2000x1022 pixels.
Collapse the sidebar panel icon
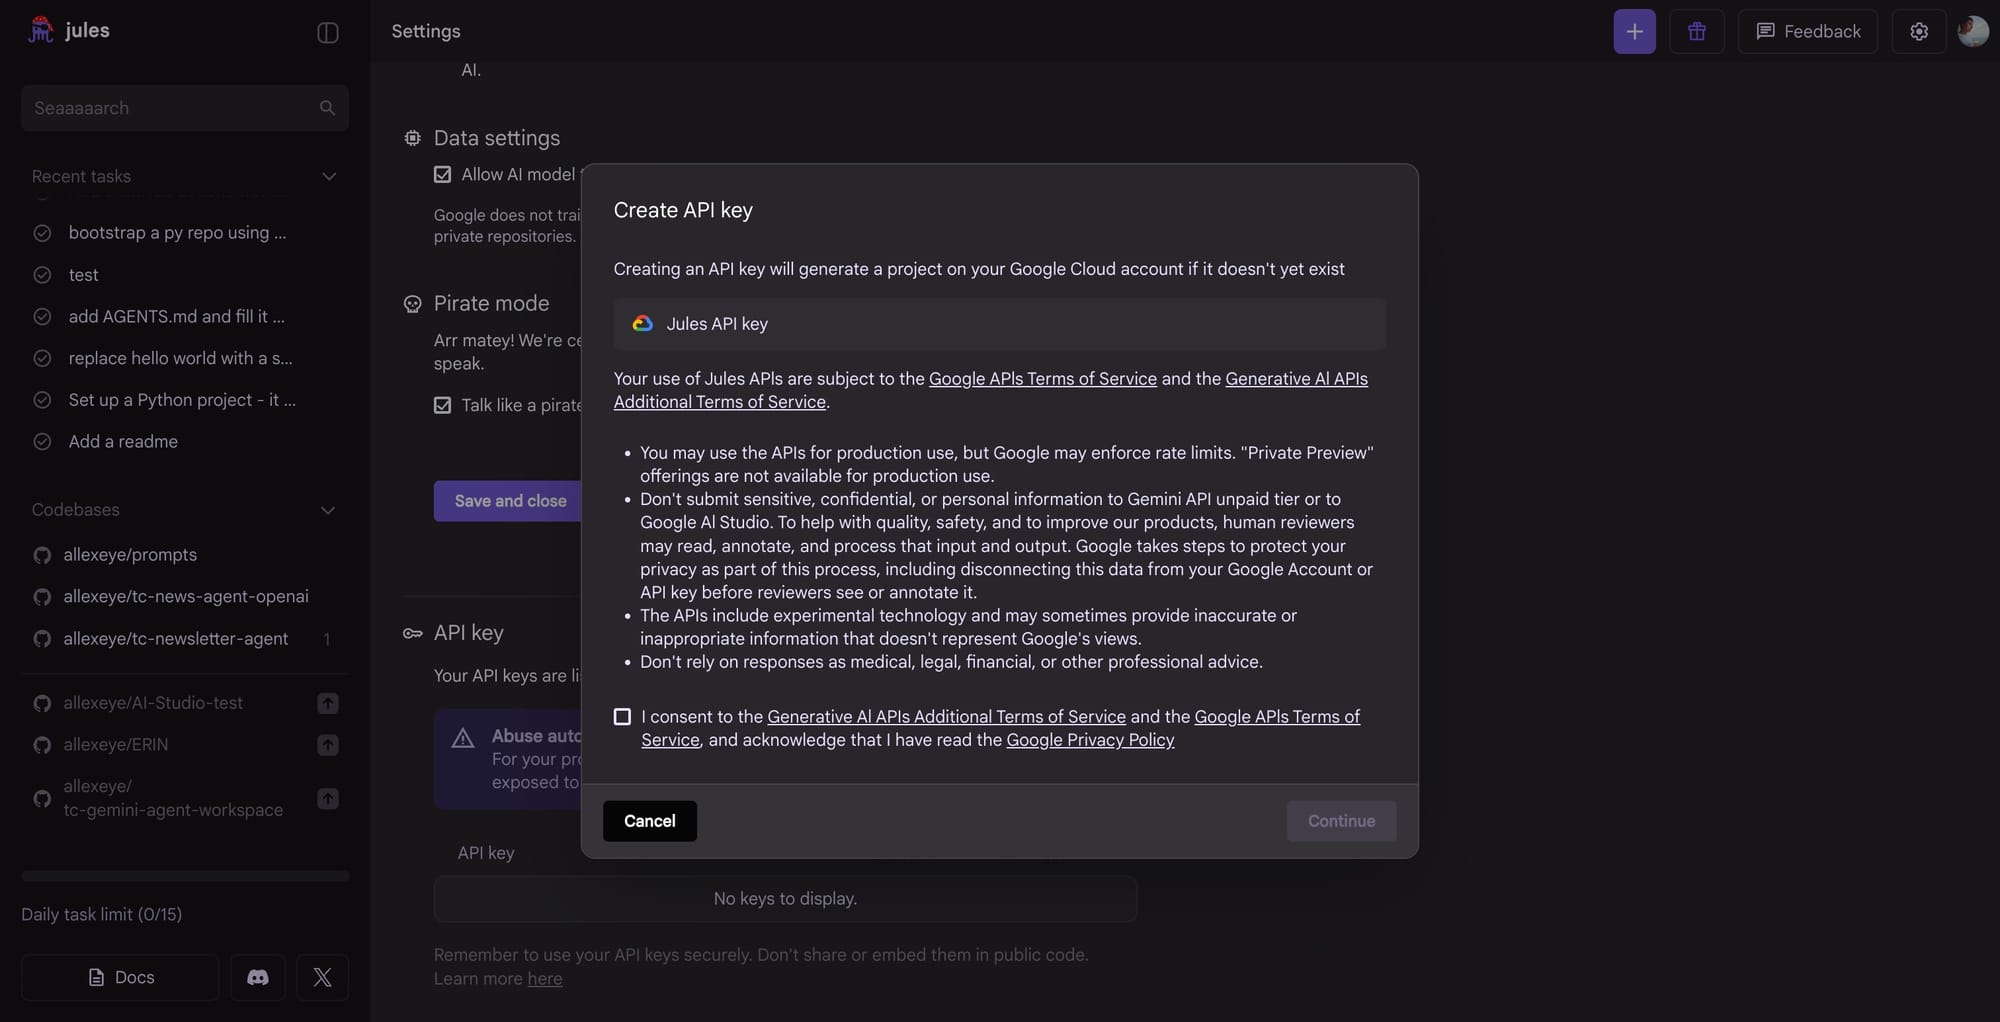[327, 32]
